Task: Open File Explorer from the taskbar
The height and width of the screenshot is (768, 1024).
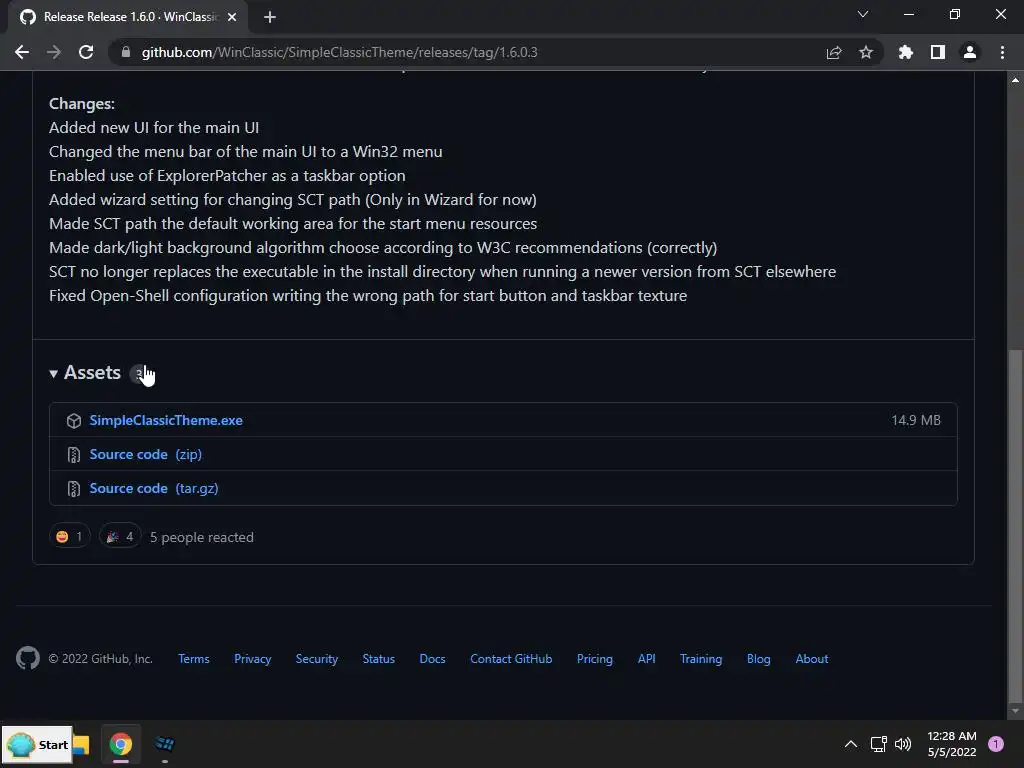Action: point(81,744)
